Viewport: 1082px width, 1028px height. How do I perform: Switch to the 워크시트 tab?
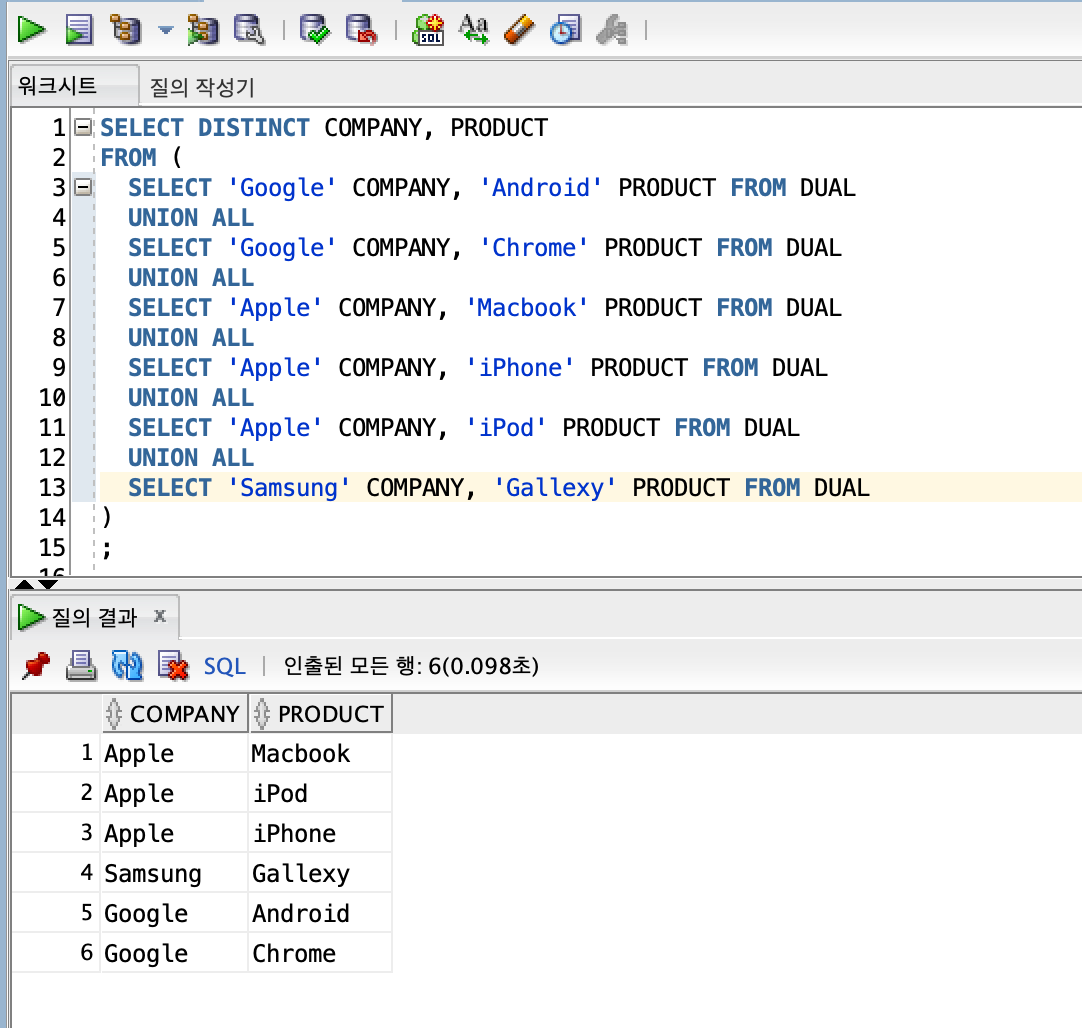click(x=75, y=86)
